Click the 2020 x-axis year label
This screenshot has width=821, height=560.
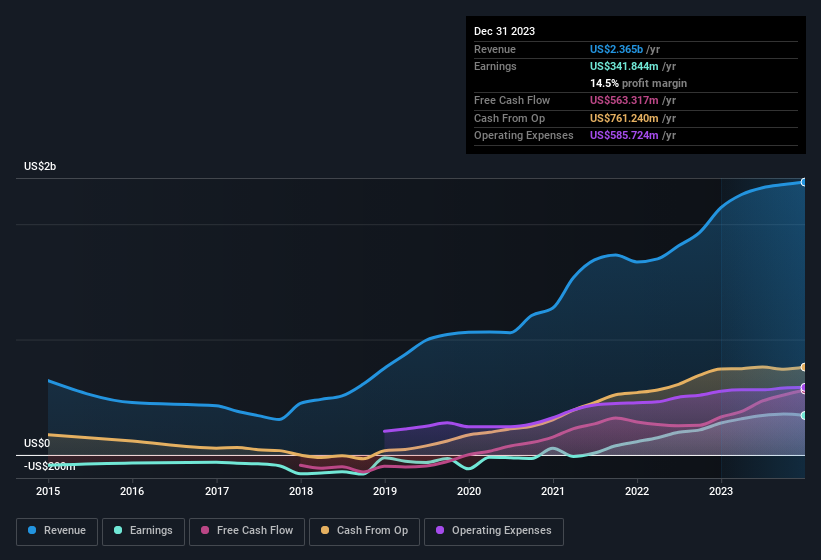469,491
